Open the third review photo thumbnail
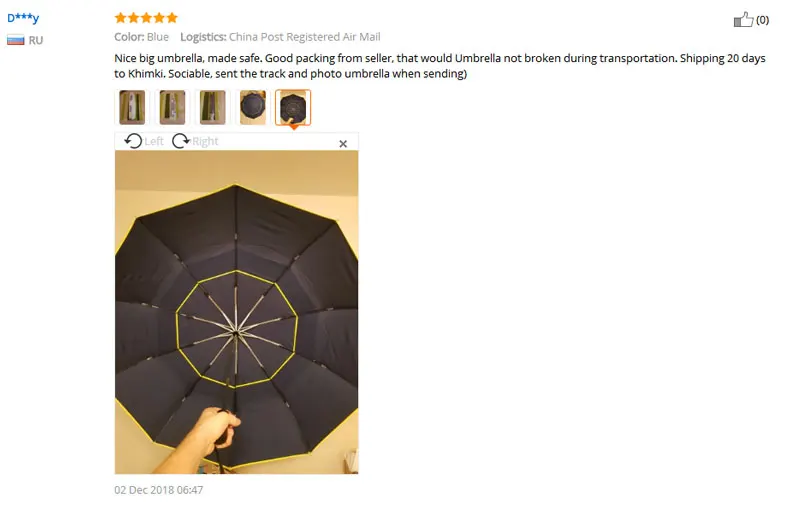 pyautogui.click(x=213, y=107)
